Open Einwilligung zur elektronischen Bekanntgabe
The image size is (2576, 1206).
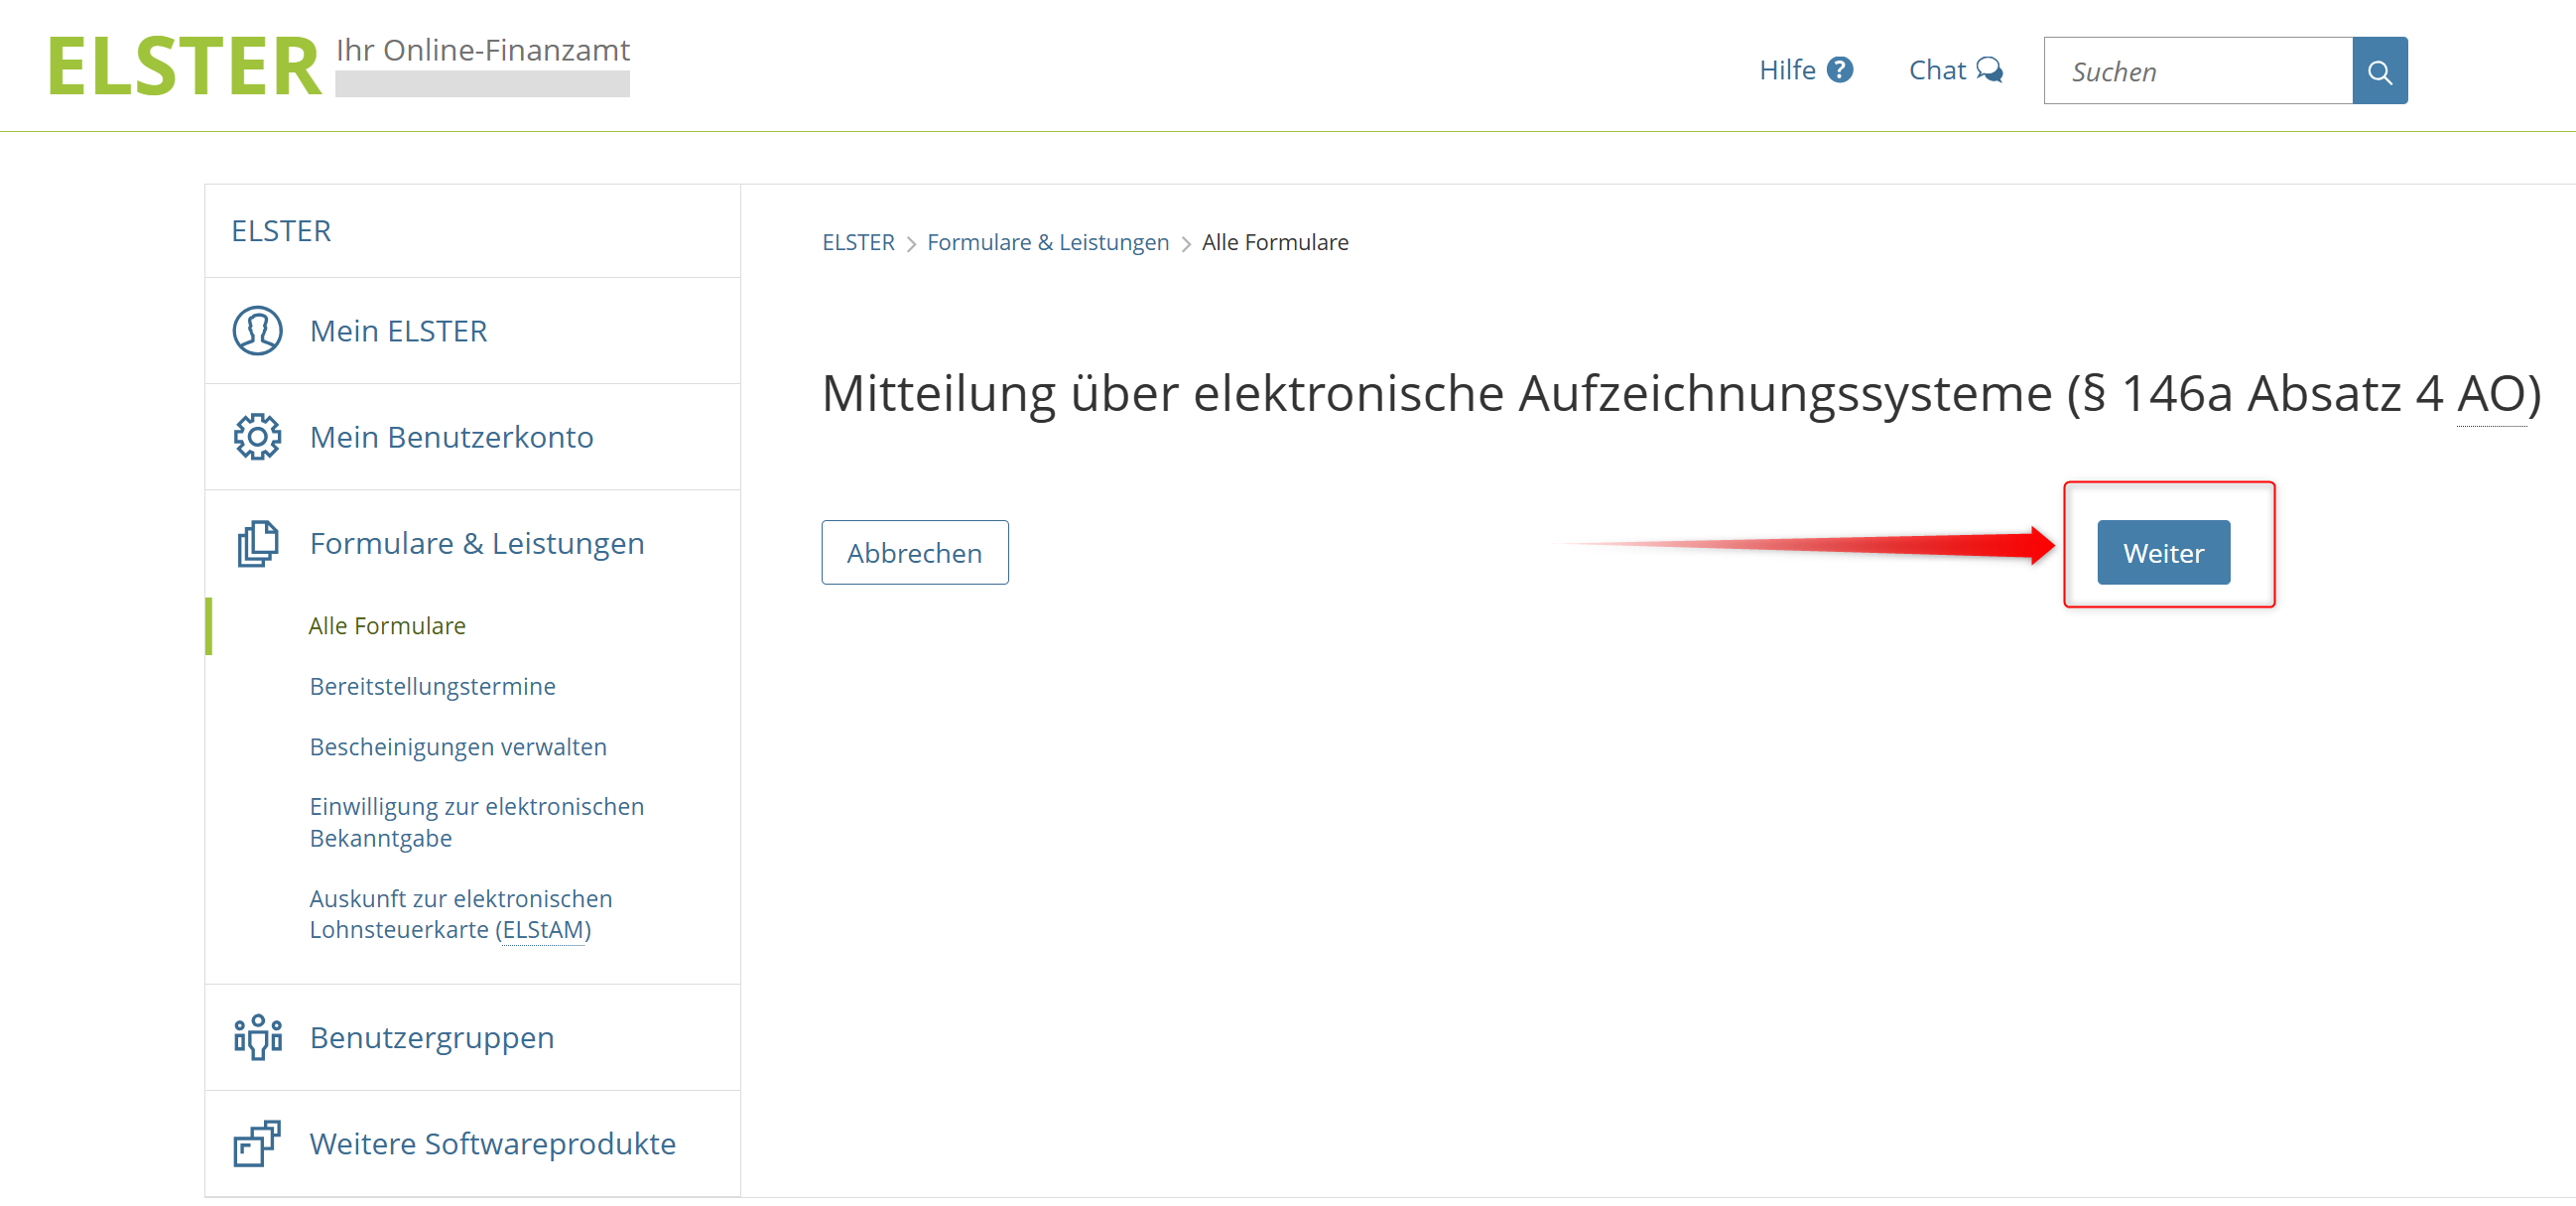point(476,822)
